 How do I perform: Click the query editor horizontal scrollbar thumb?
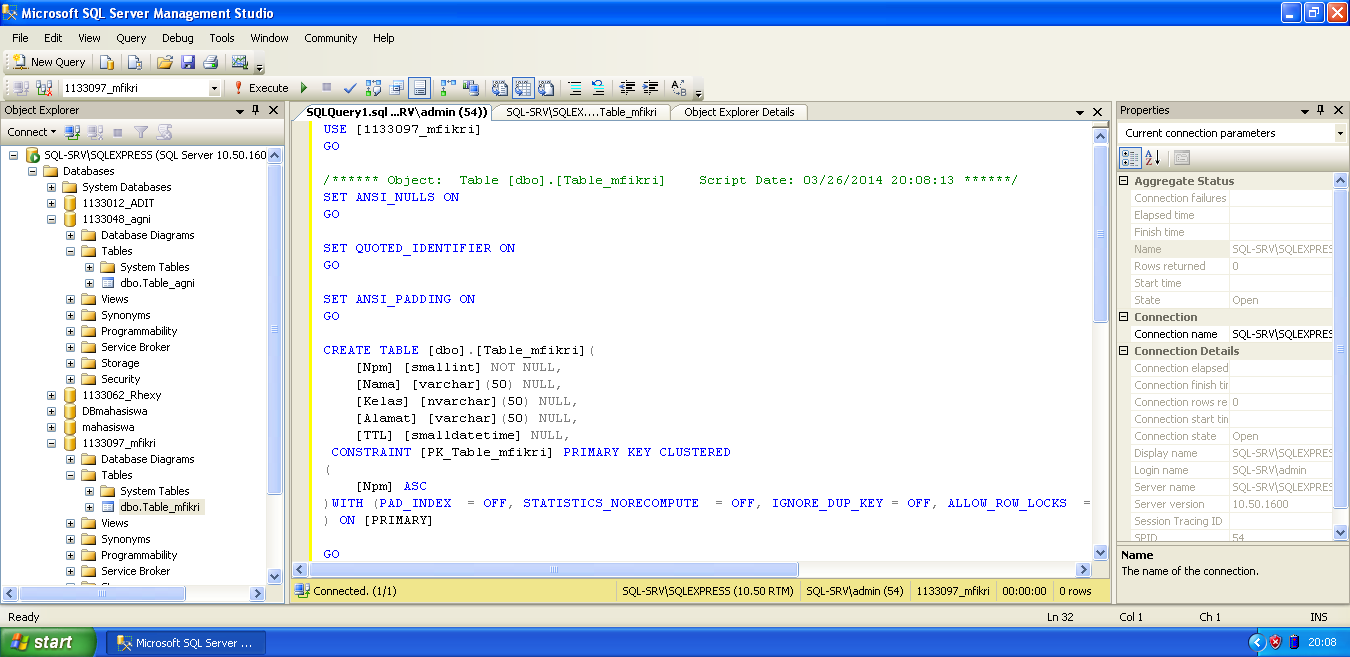coord(551,569)
